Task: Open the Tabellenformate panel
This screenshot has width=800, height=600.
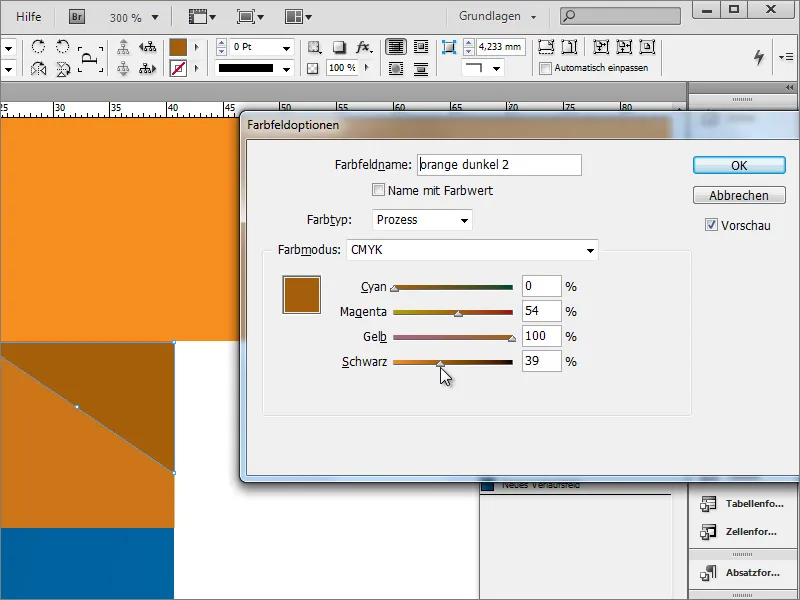Action: (x=743, y=504)
